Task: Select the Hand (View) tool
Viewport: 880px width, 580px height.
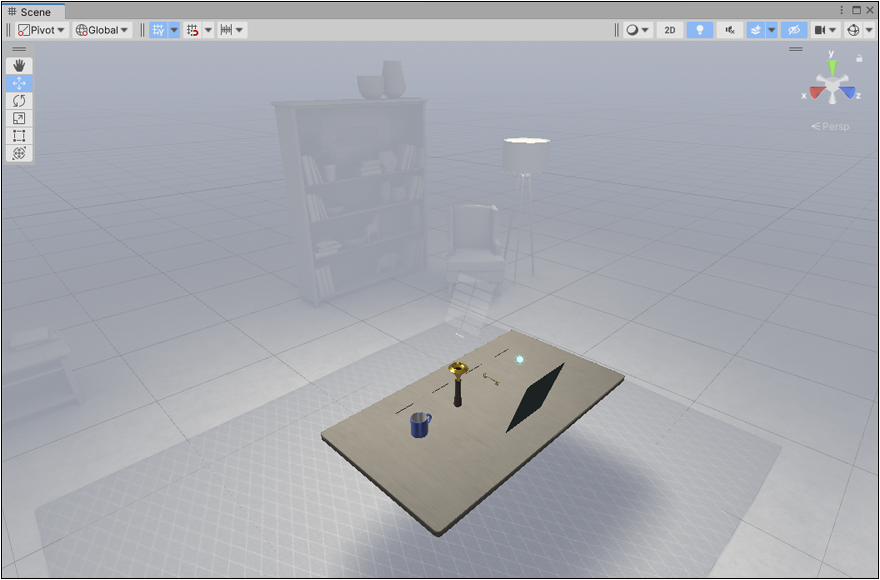Action: (x=19, y=66)
